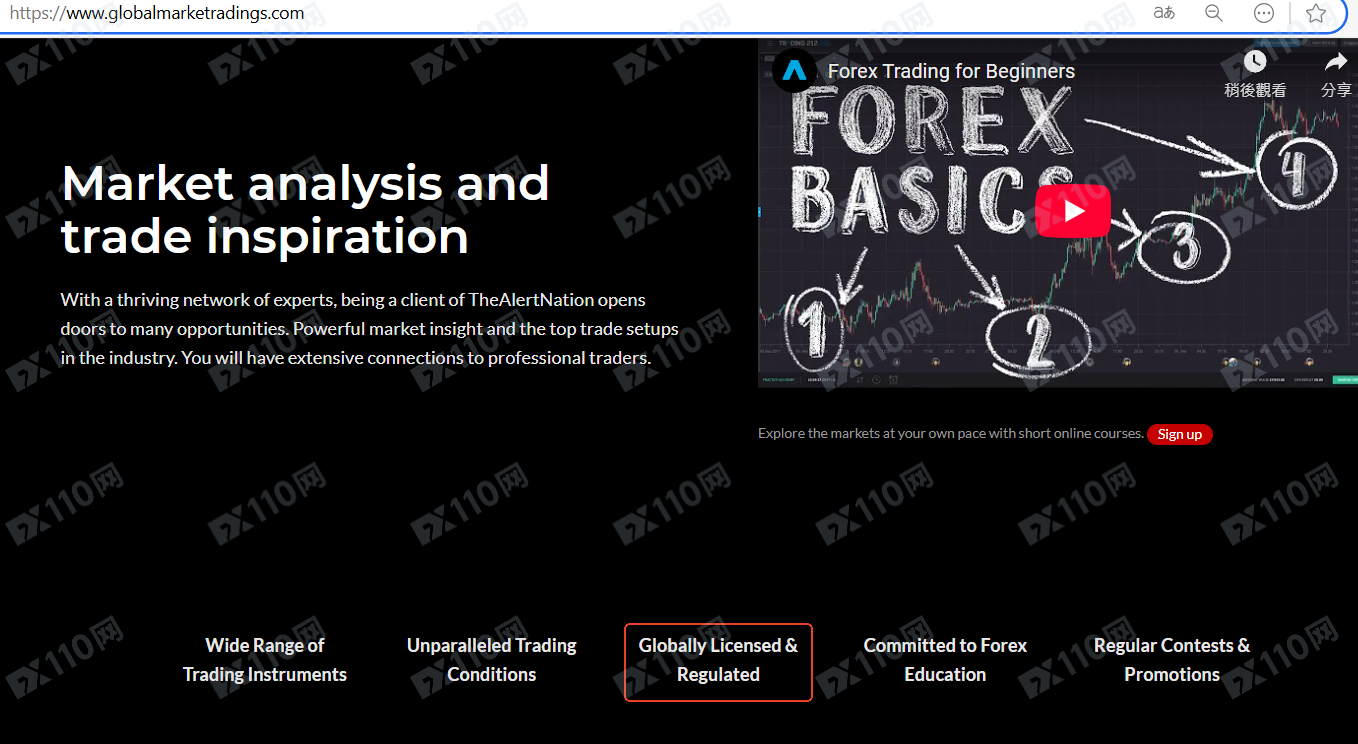Click the Watch Later clock icon

(x=1255, y=63)
